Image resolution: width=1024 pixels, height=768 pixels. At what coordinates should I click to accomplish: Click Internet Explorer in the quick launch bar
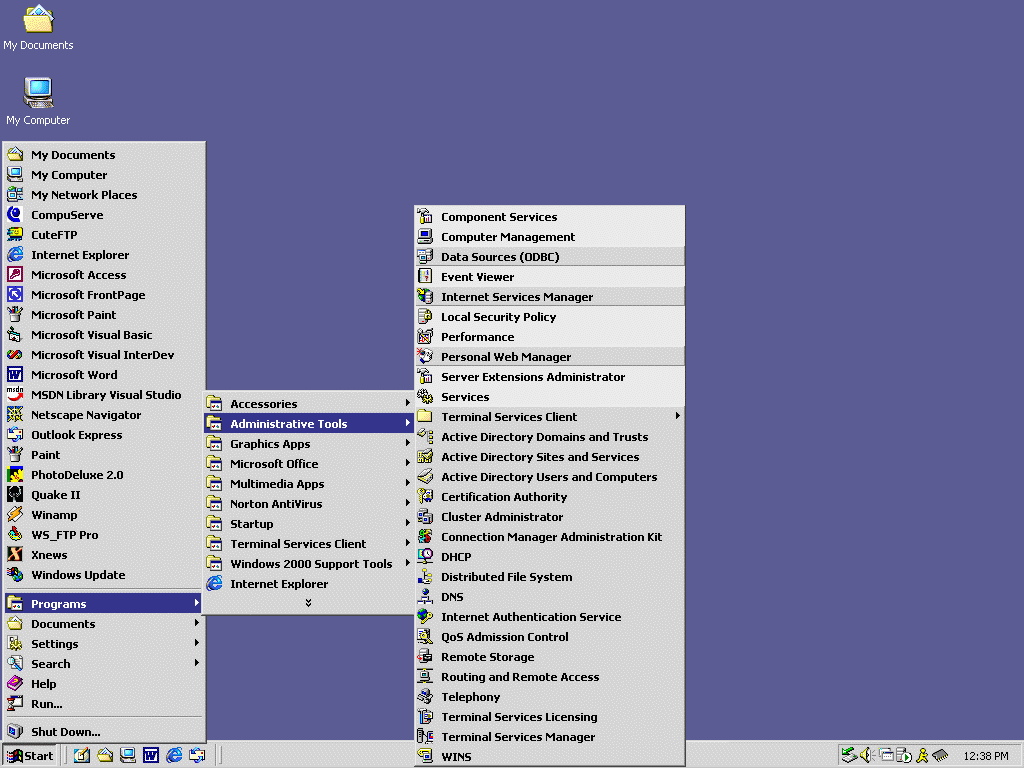pyautogui.click(x=174, y=755)
